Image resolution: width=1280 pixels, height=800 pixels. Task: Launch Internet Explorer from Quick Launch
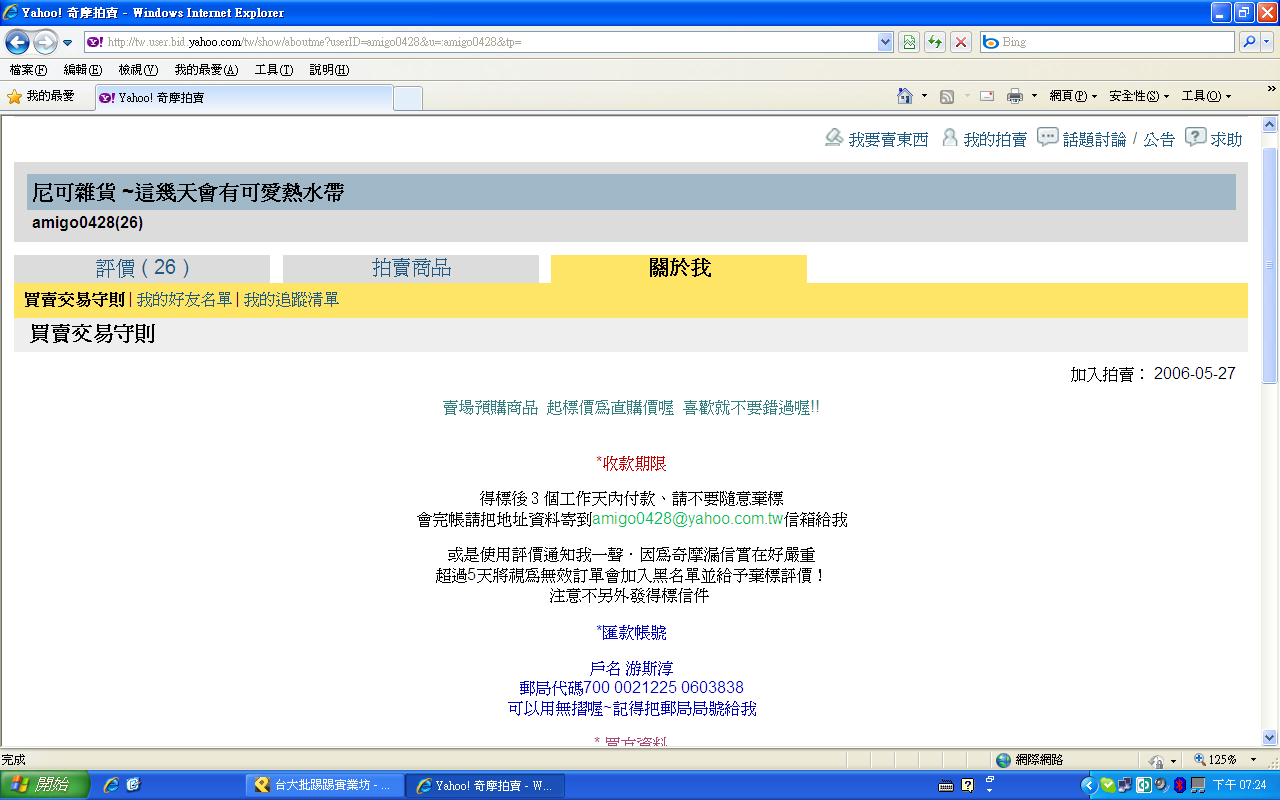coord(111,785)
